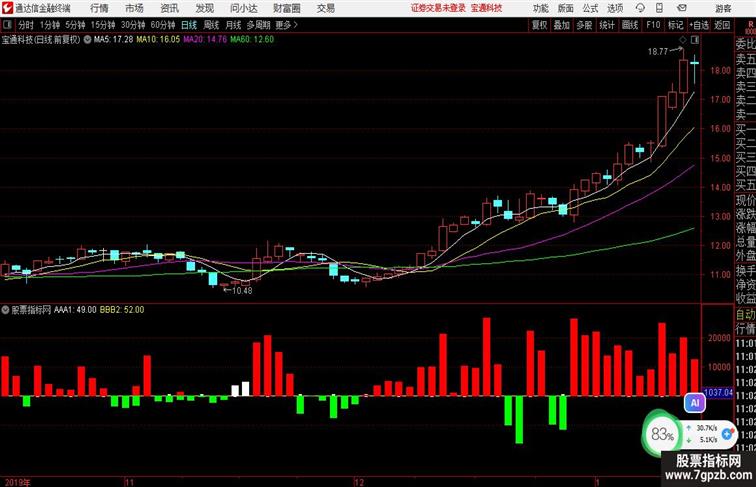Click the MA5: 17.28 indicator label
Screen dimensions: 756x487
[113, 40]
